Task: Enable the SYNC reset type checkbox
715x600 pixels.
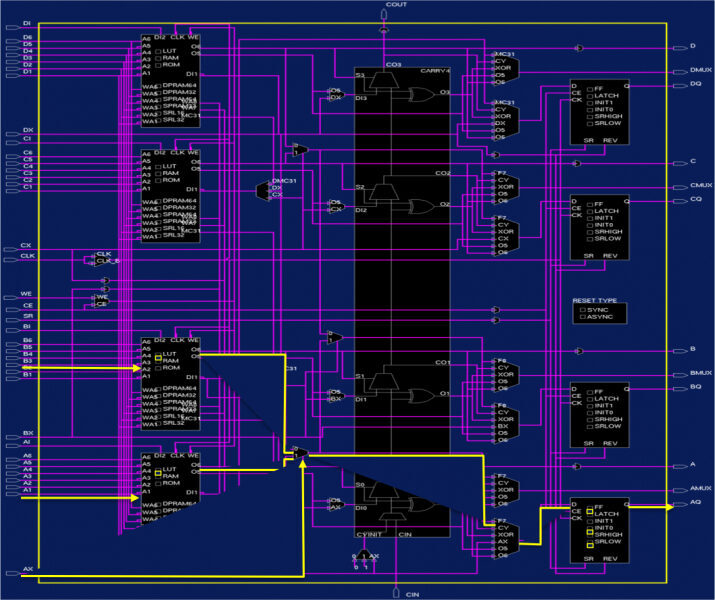Action: pyautogui.click(x=580, y=310)
